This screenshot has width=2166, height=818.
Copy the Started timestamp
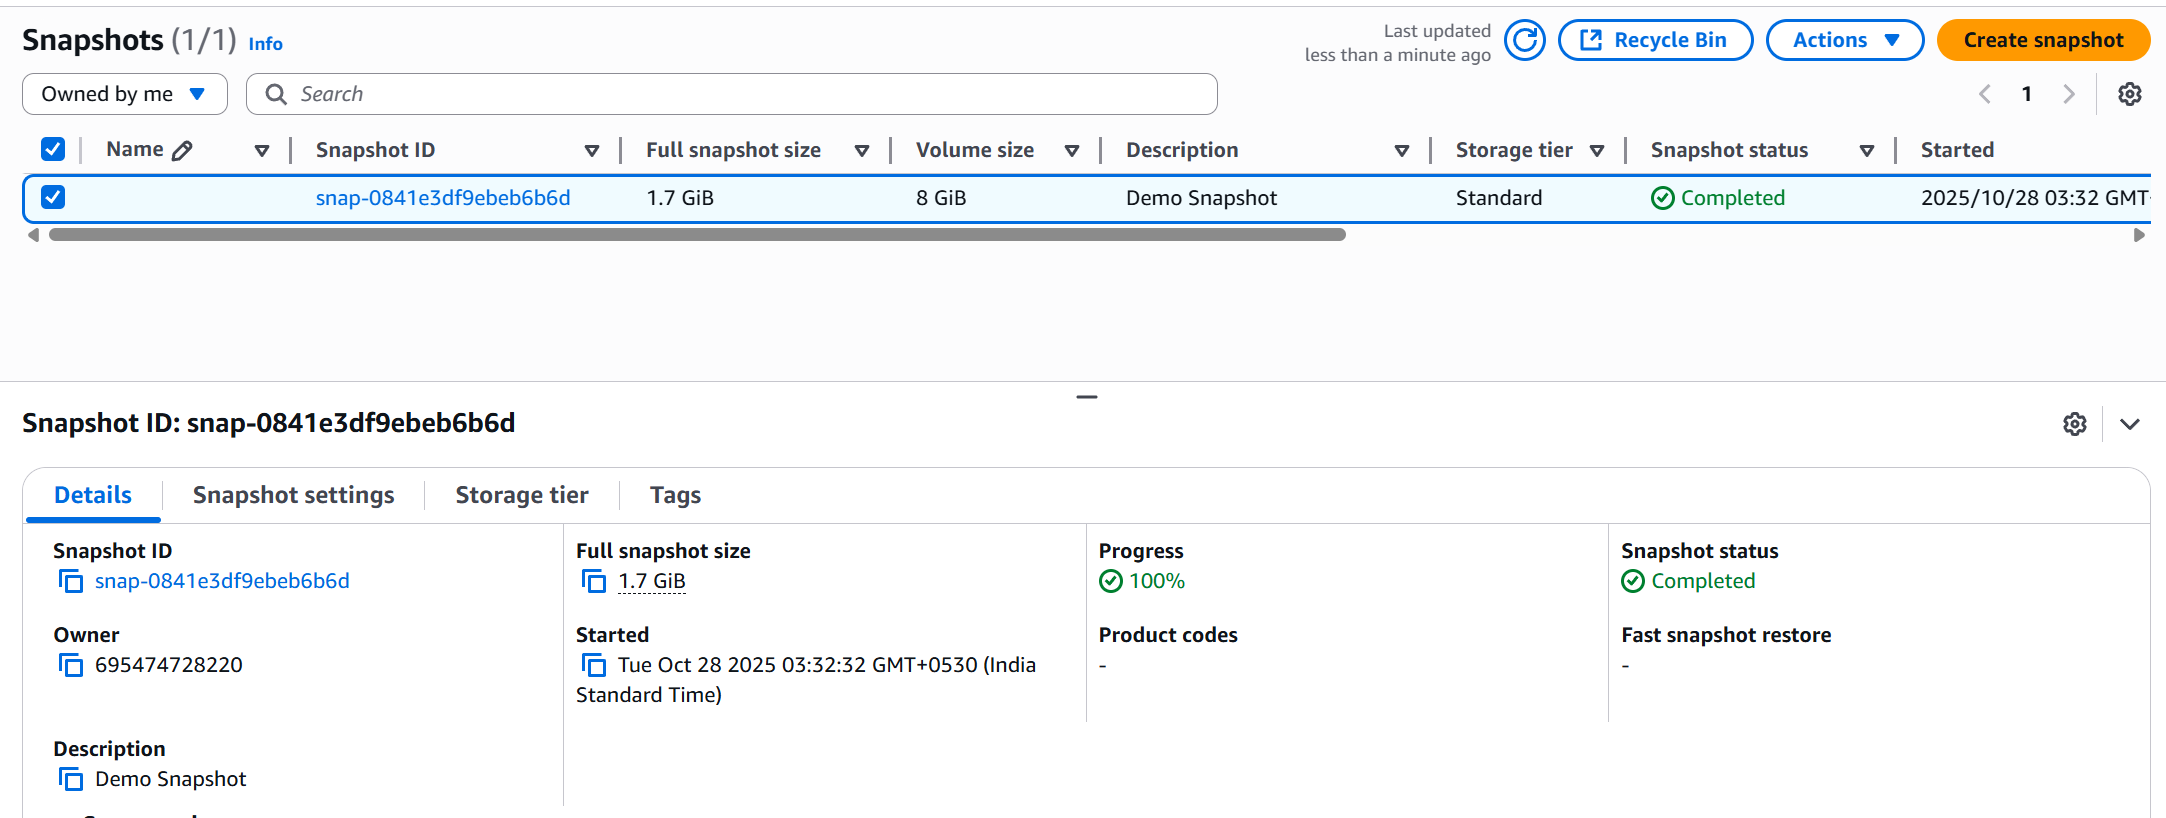[594, 665]
